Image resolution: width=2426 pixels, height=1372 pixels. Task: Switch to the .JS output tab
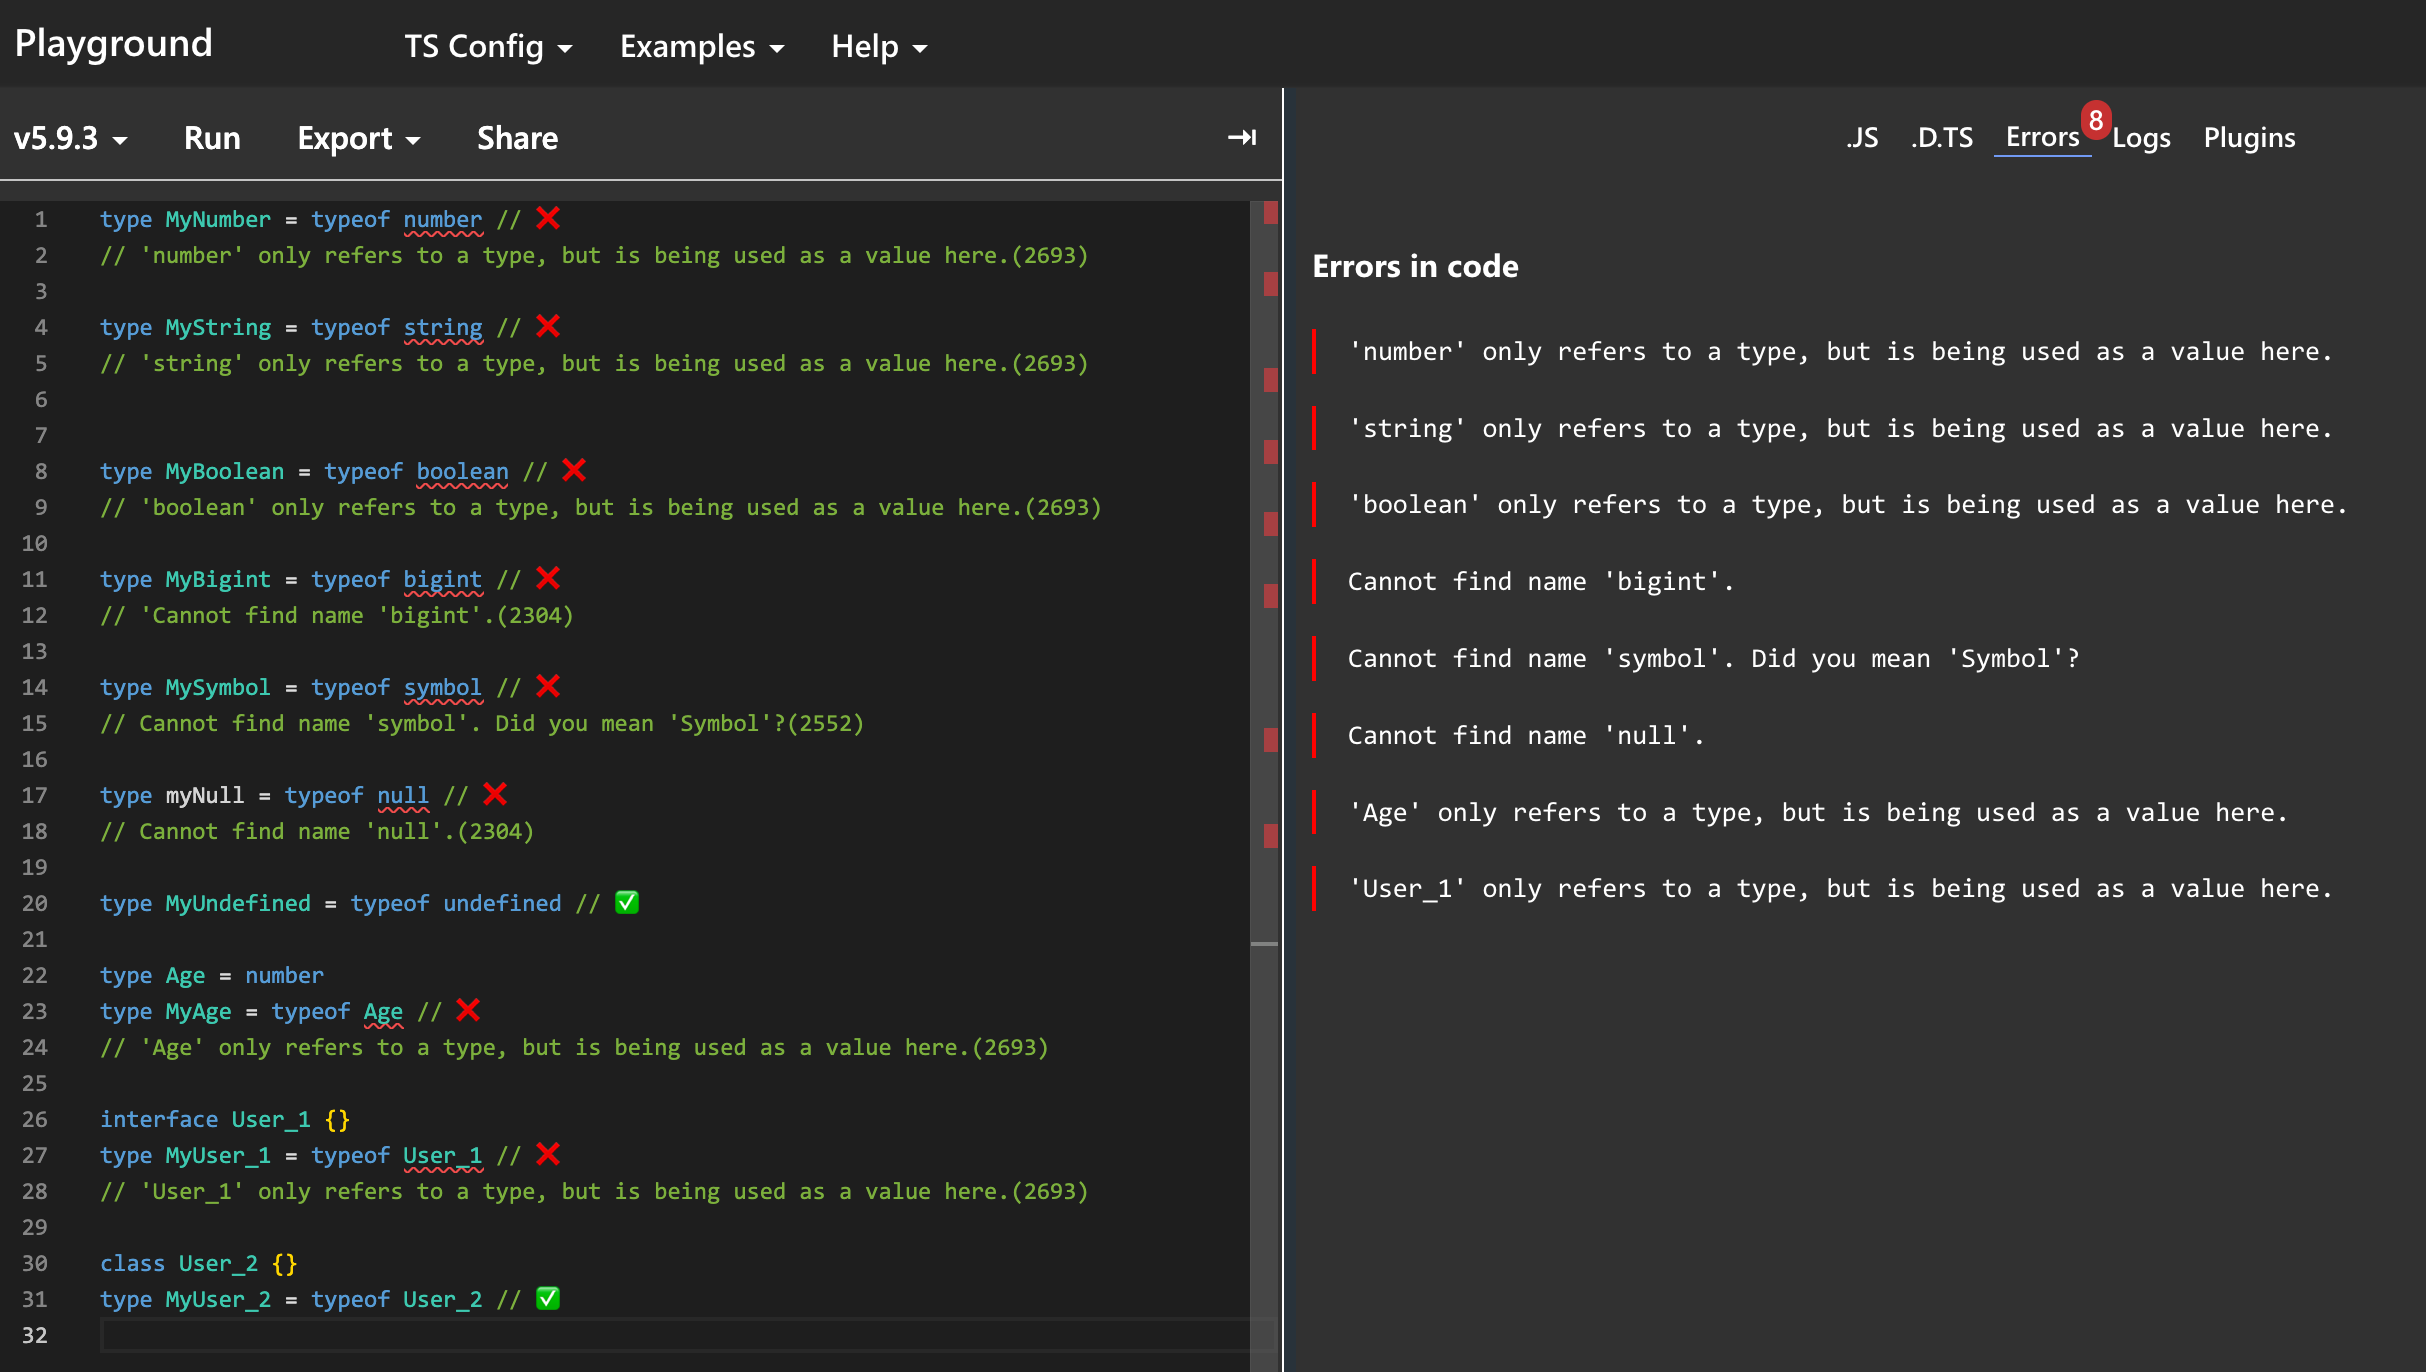1862,137
